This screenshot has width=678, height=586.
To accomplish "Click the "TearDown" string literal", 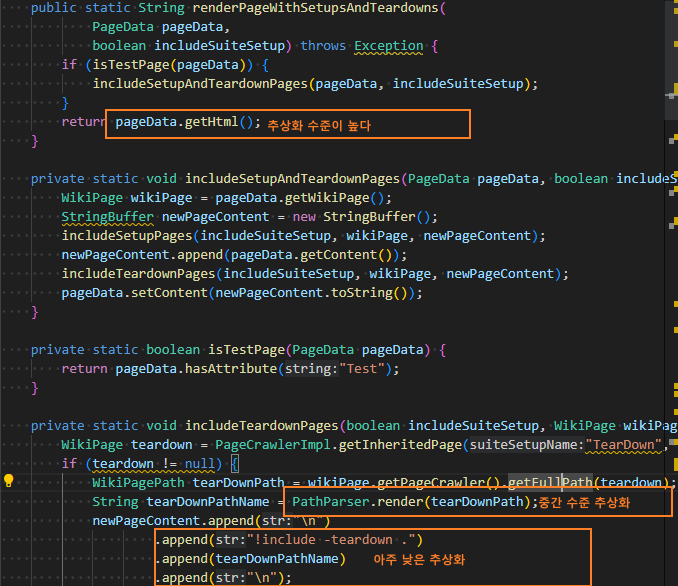I will click(624, 445).
